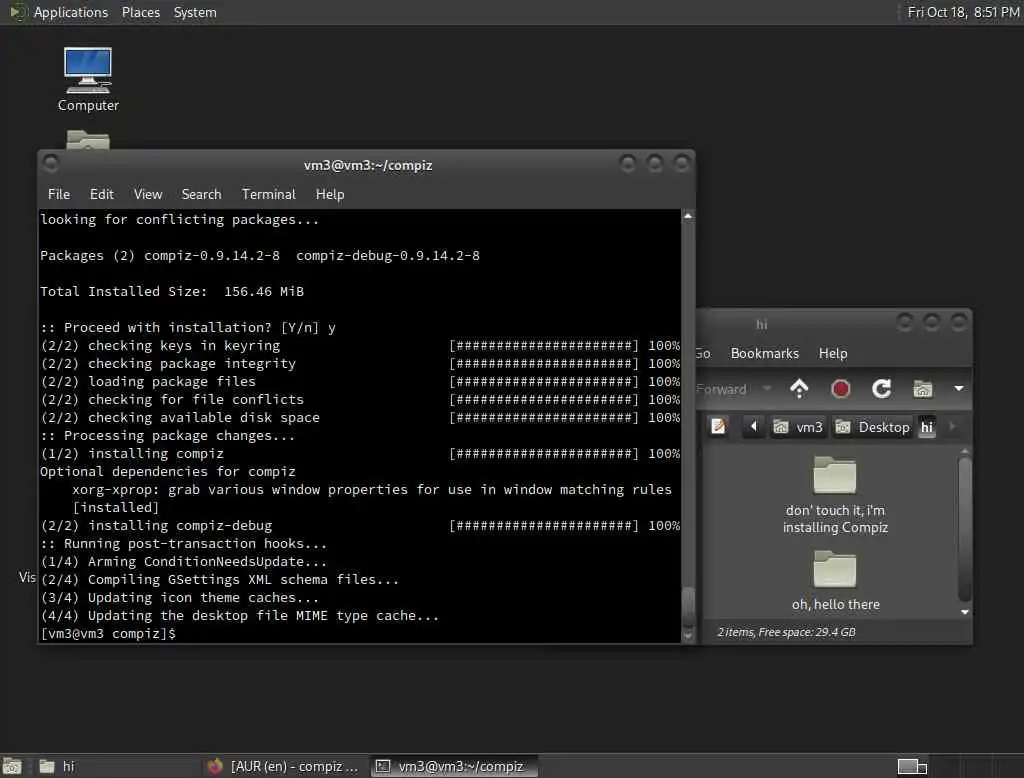This screenshot has height=778, width=1024.
Task: Click the terminal window menu button at title-bar left
Action: [51, 164]
